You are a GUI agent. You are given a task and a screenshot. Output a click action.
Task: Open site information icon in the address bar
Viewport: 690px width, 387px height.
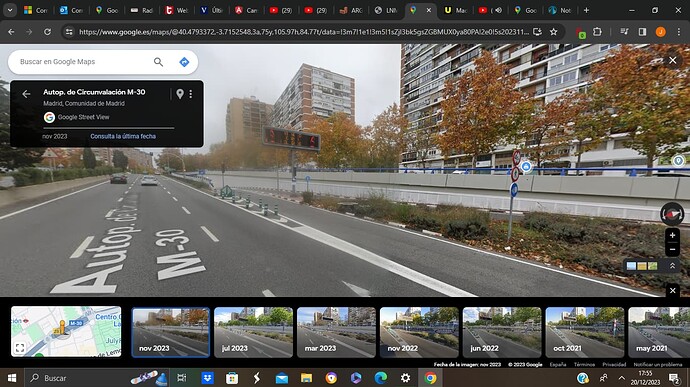pyautogui.click(x=69, y=32)
